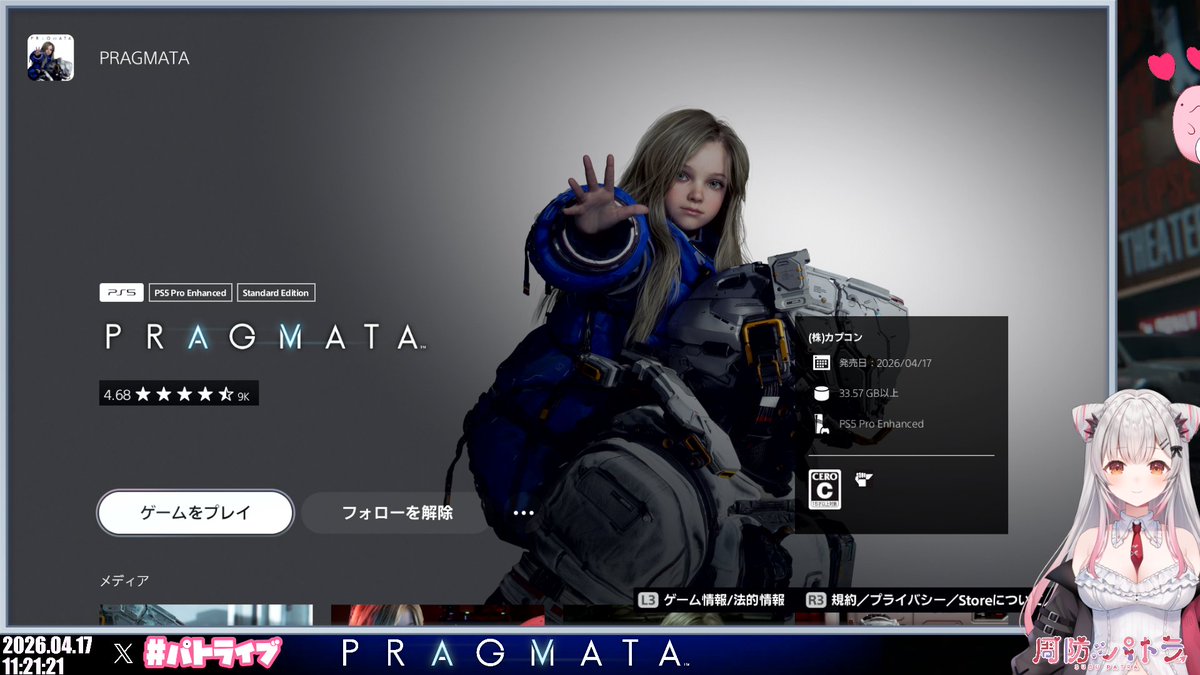The image size is (1200, 675).
Task: Click the PS5 console icon in info panel
Action: (x=821, y=424)
